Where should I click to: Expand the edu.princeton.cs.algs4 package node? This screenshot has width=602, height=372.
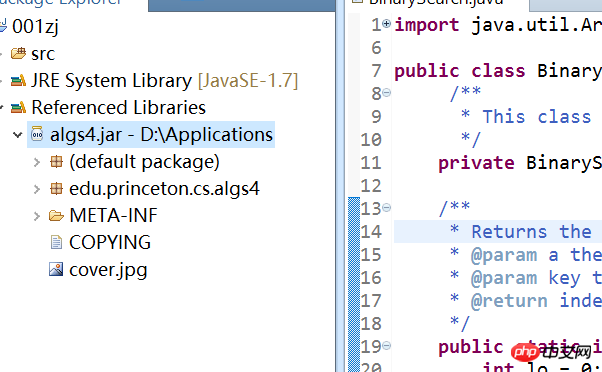click(37, 189)
